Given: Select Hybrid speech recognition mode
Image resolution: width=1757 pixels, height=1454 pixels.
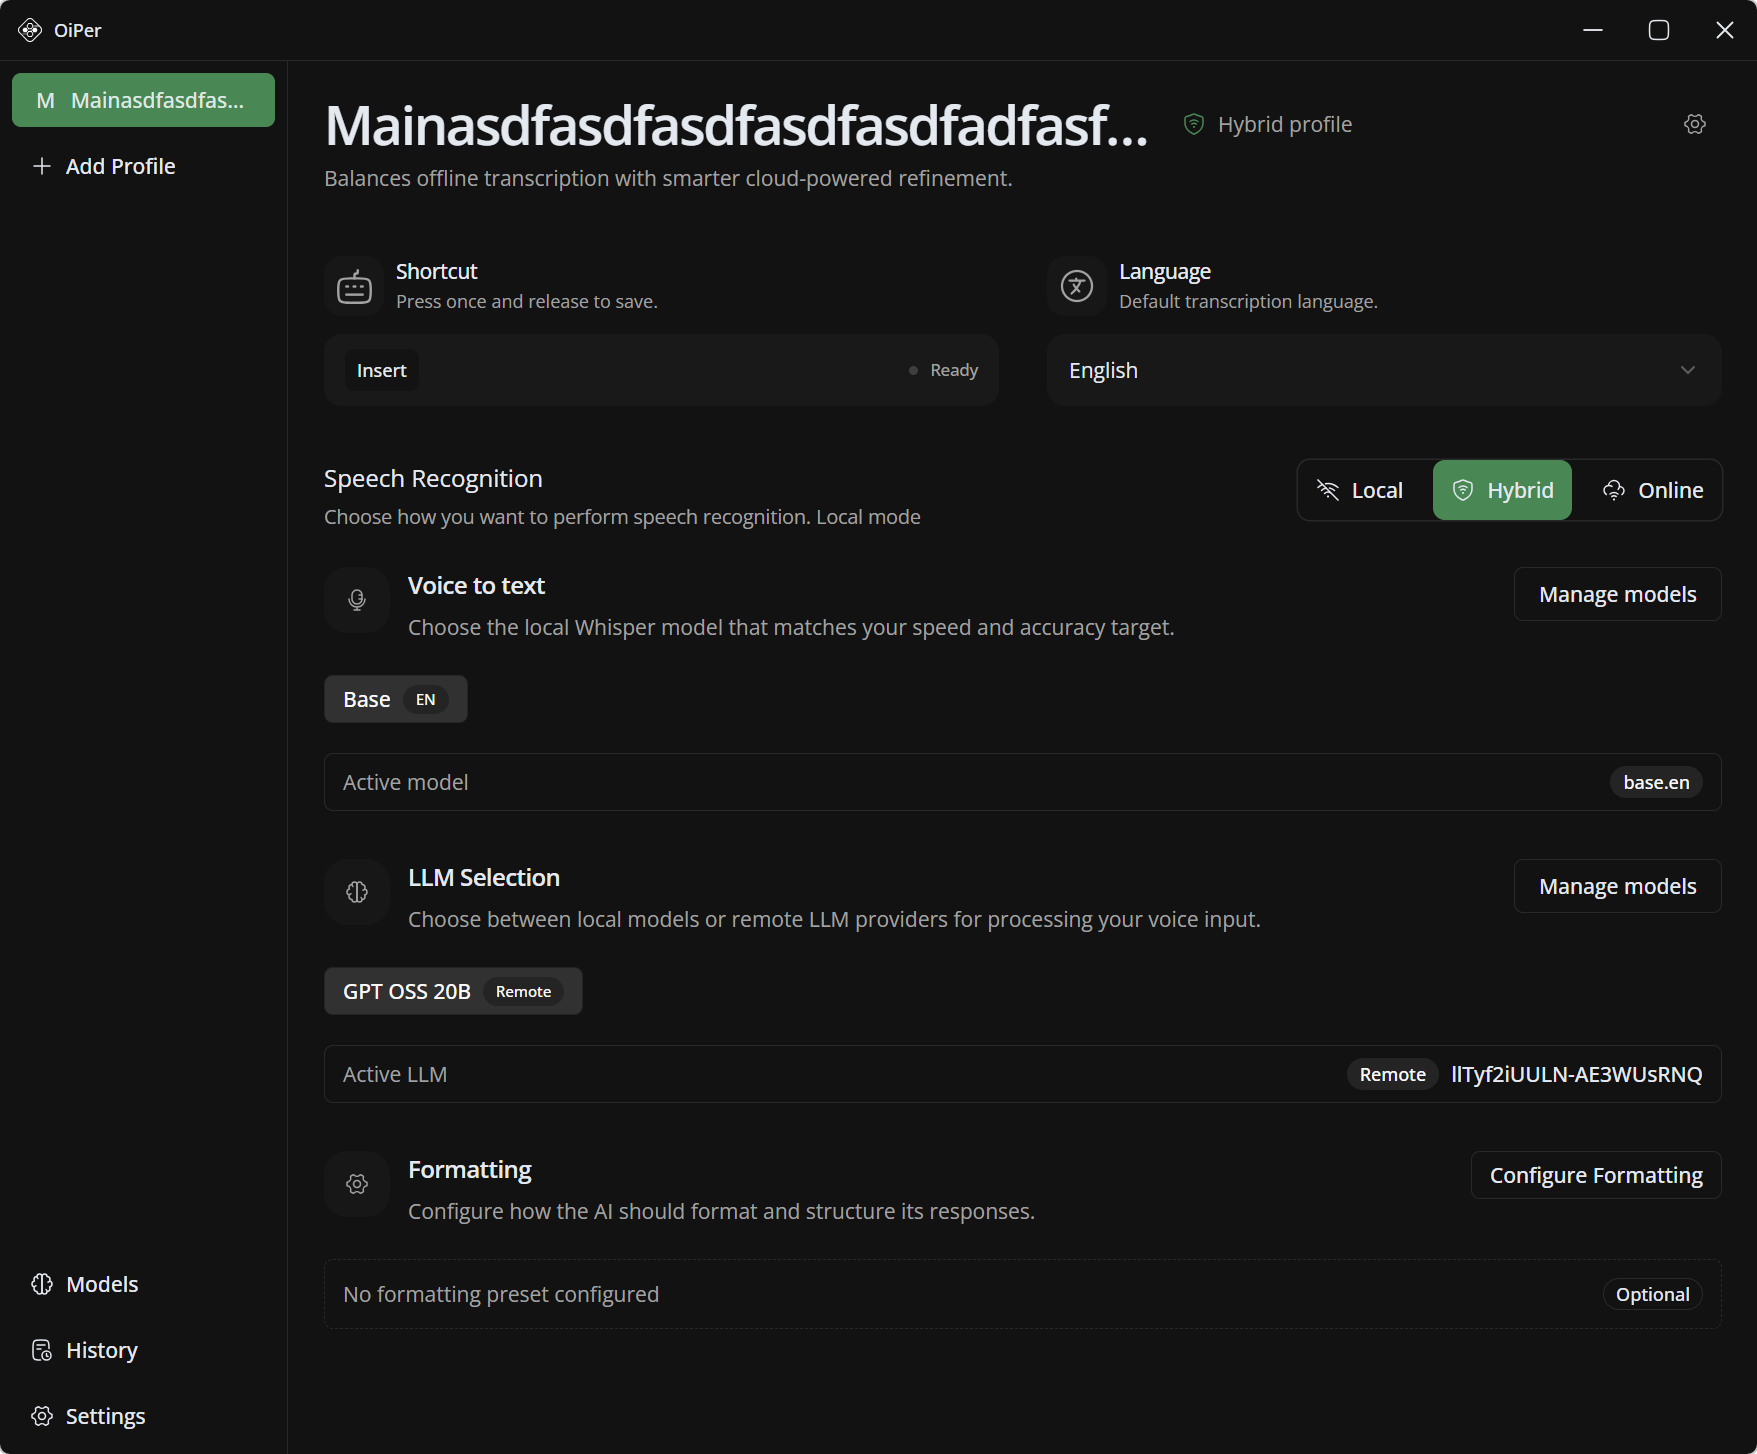Looking at the screenshot, I should click(x=1502, y=490).
